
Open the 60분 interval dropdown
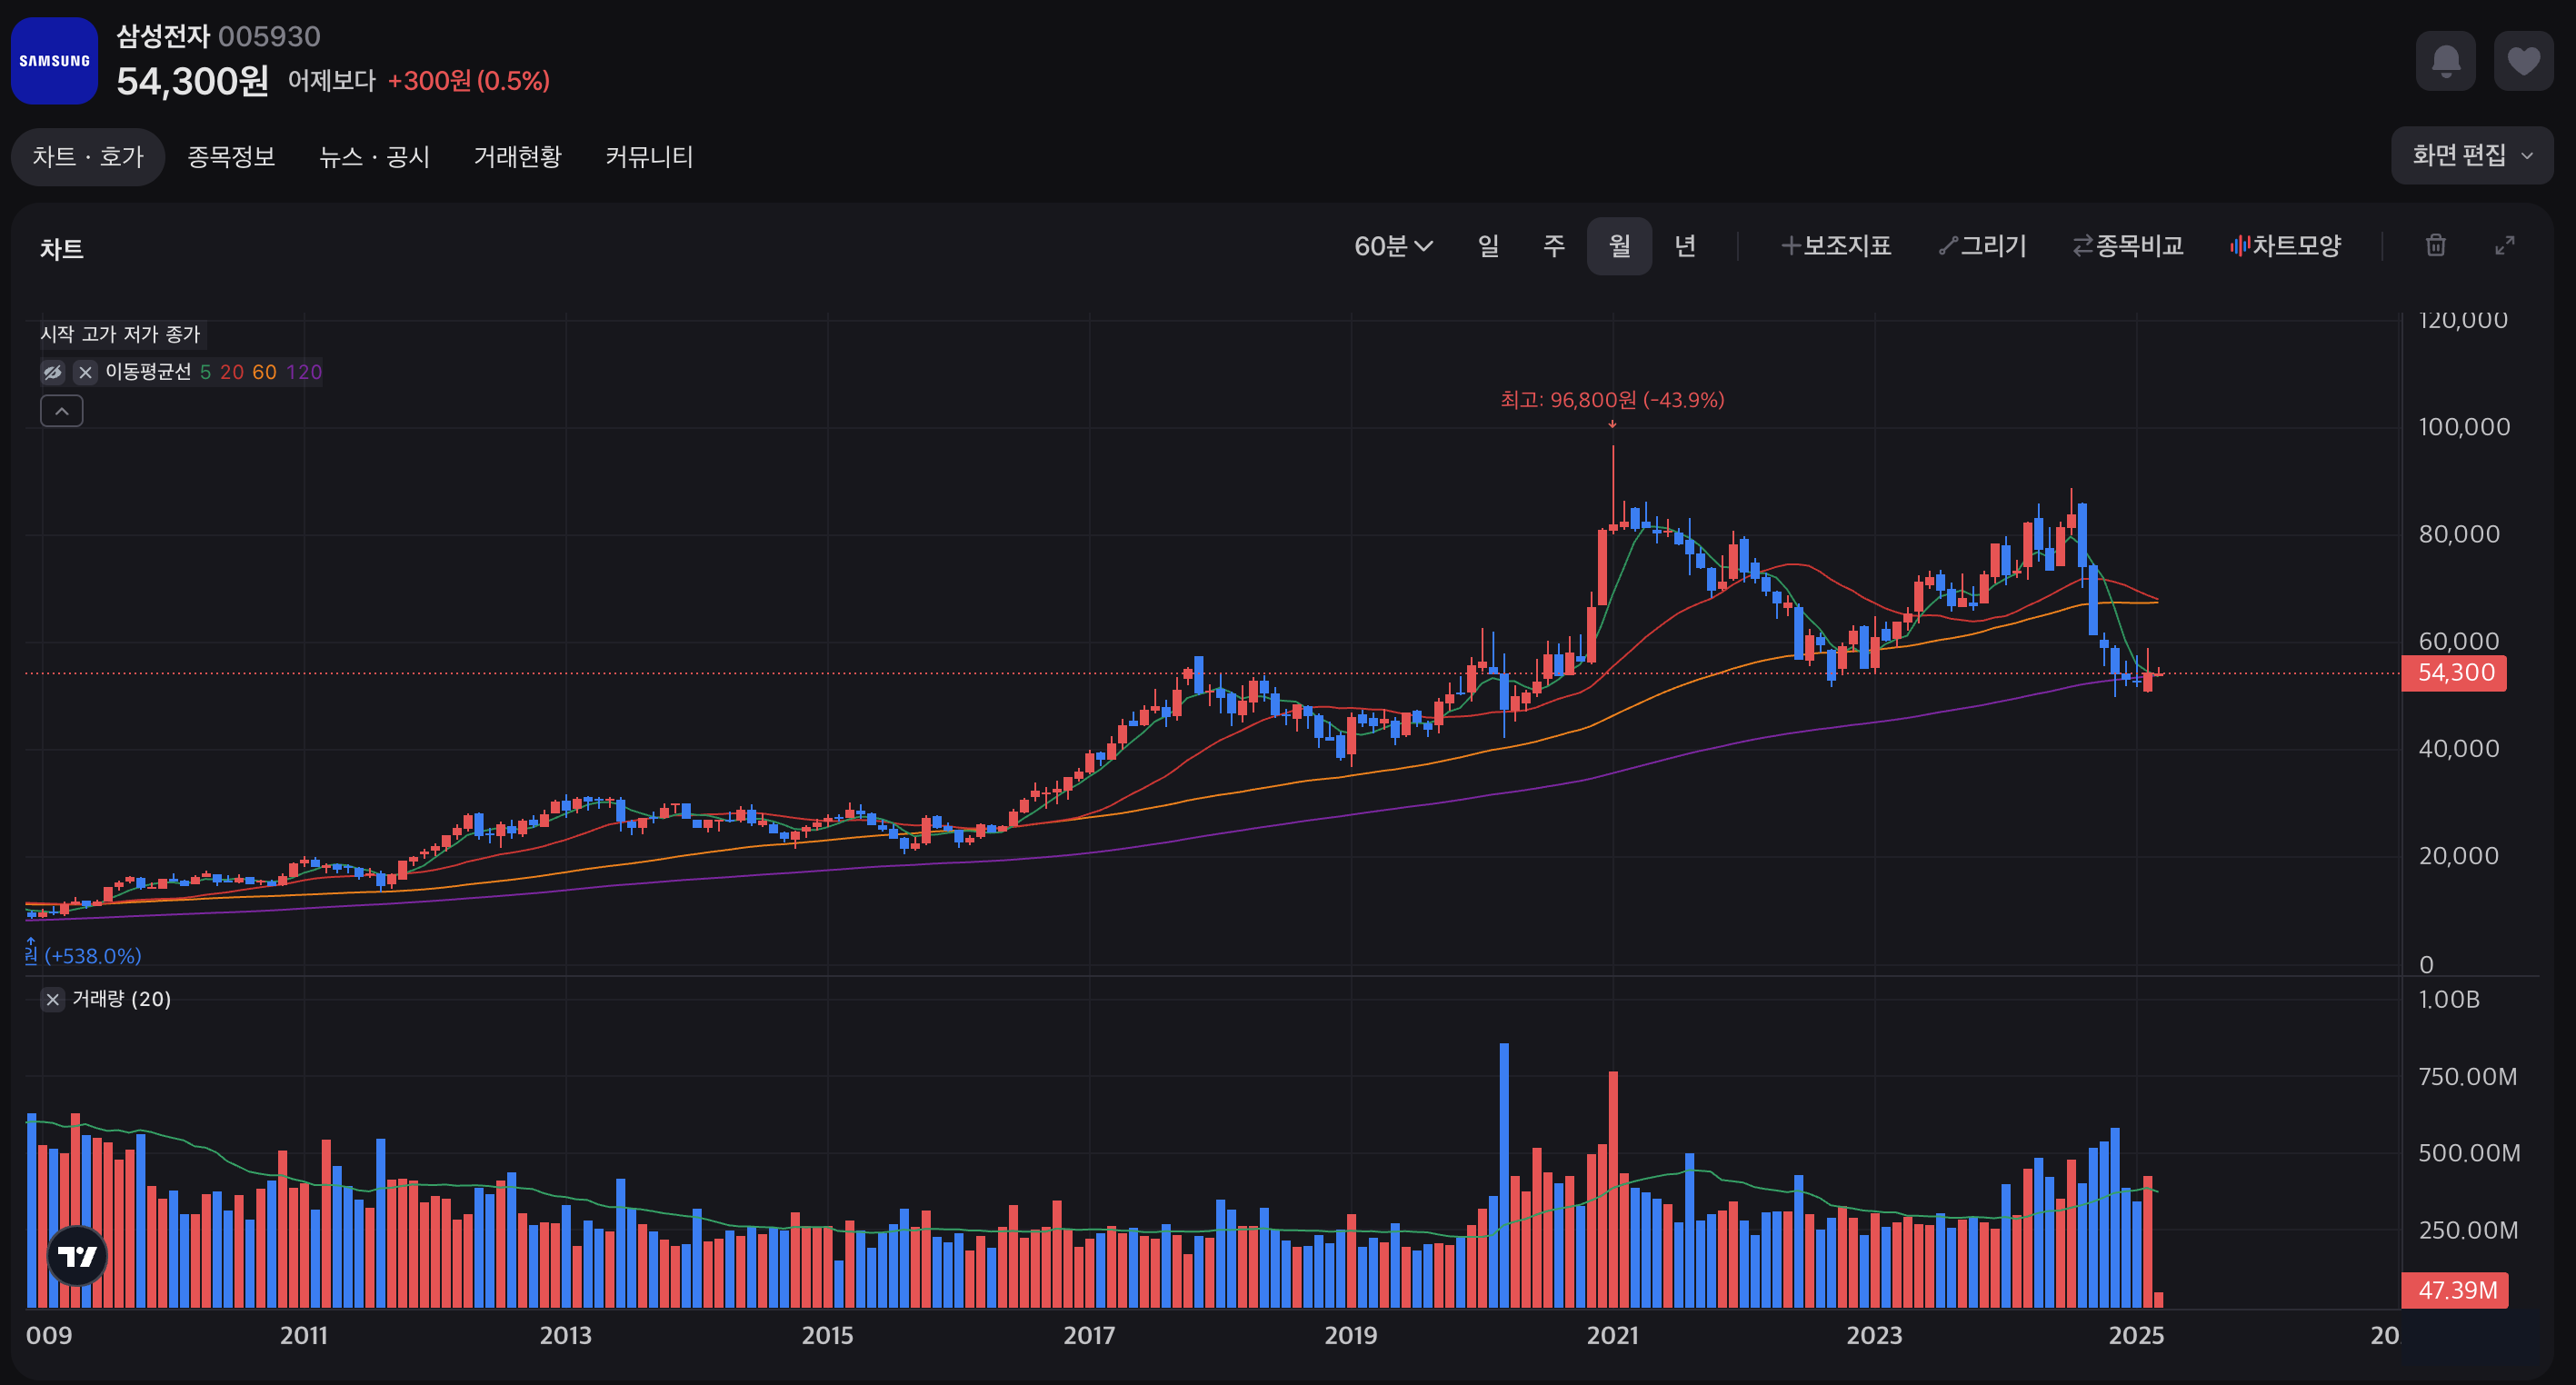(x=1393, y=246)
